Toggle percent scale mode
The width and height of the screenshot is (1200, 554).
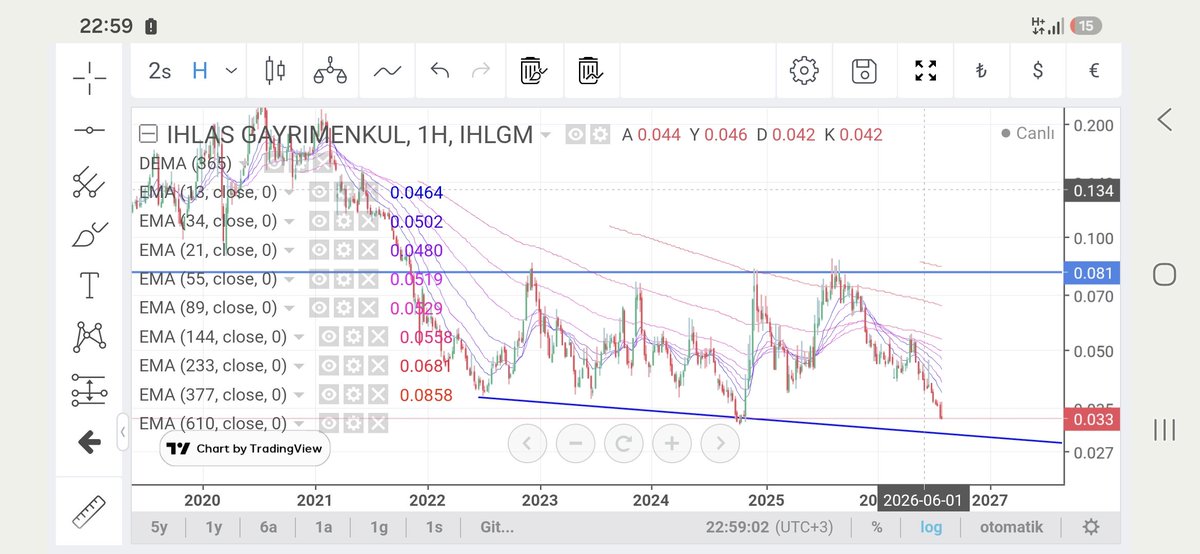click(877, 527)
